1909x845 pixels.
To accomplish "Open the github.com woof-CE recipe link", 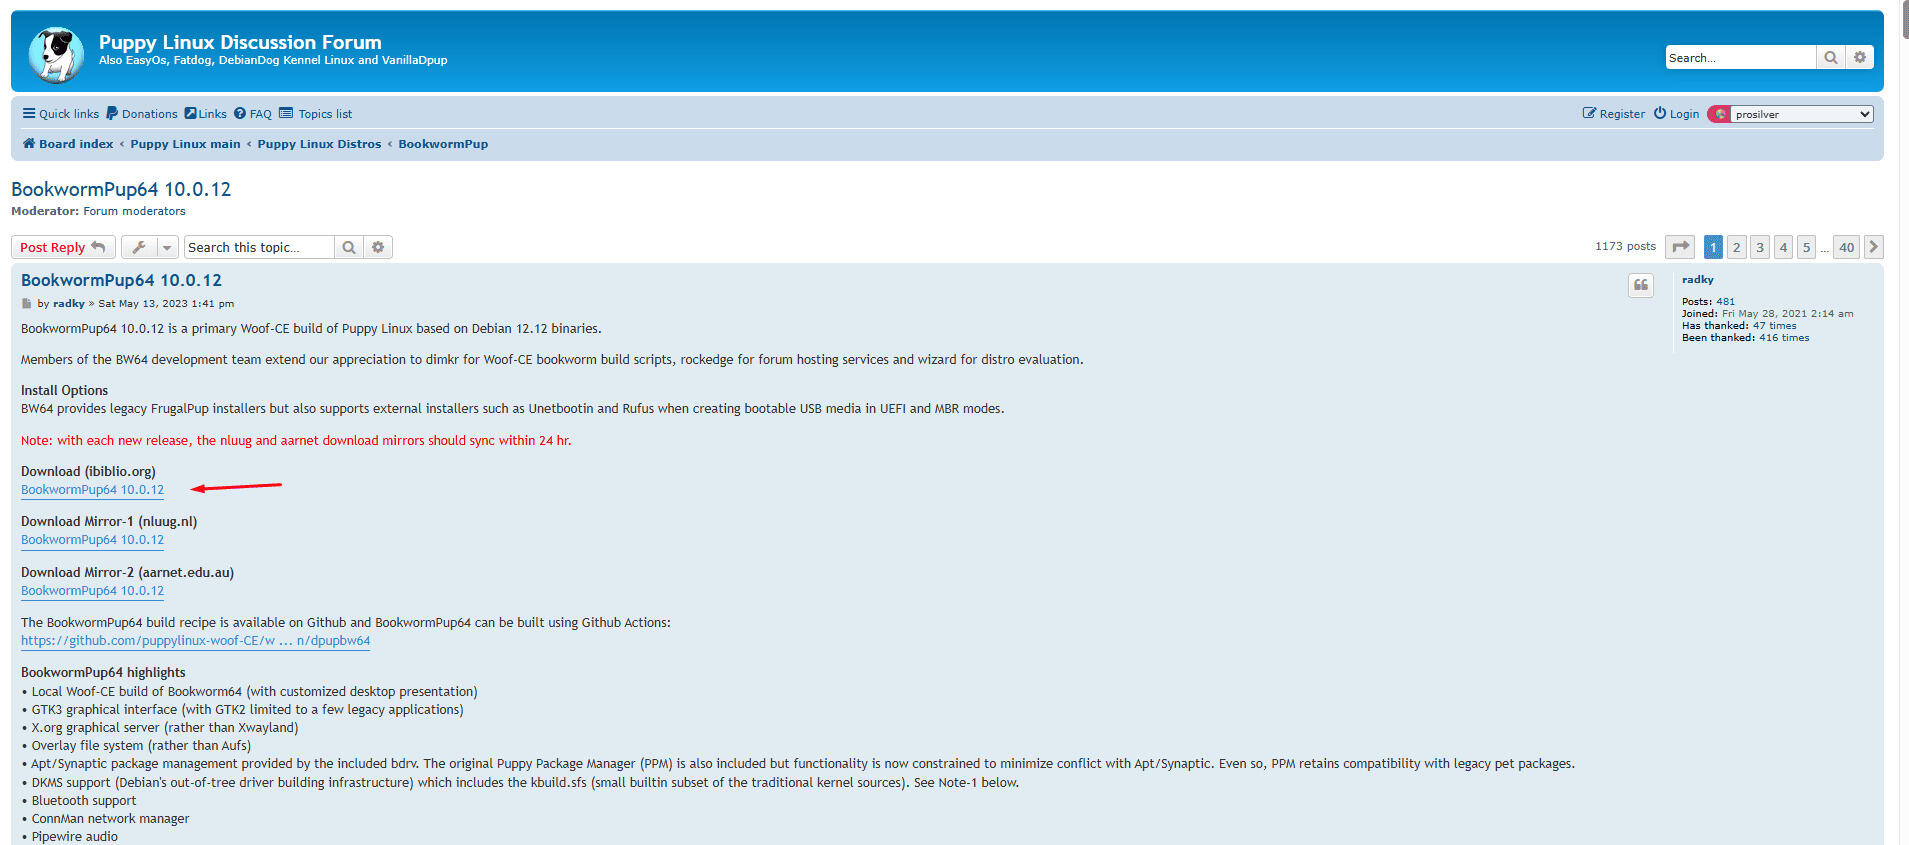I will click(195, 641).
